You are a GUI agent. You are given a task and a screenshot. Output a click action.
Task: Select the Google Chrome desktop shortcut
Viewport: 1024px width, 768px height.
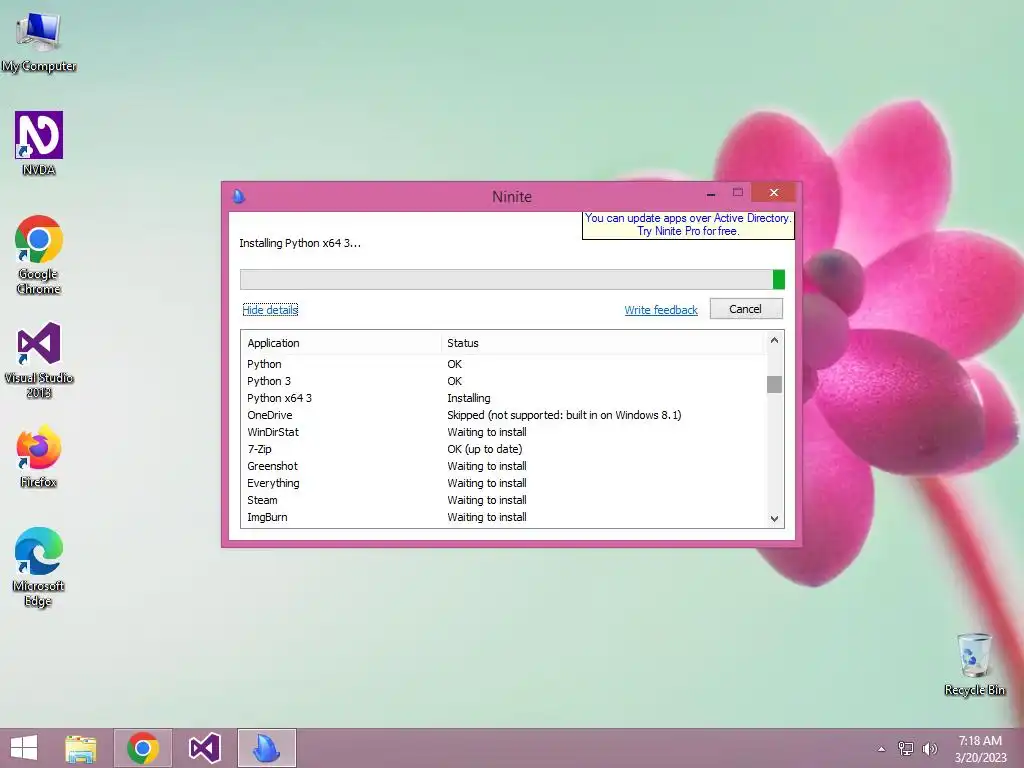click(x=39, y=255)
